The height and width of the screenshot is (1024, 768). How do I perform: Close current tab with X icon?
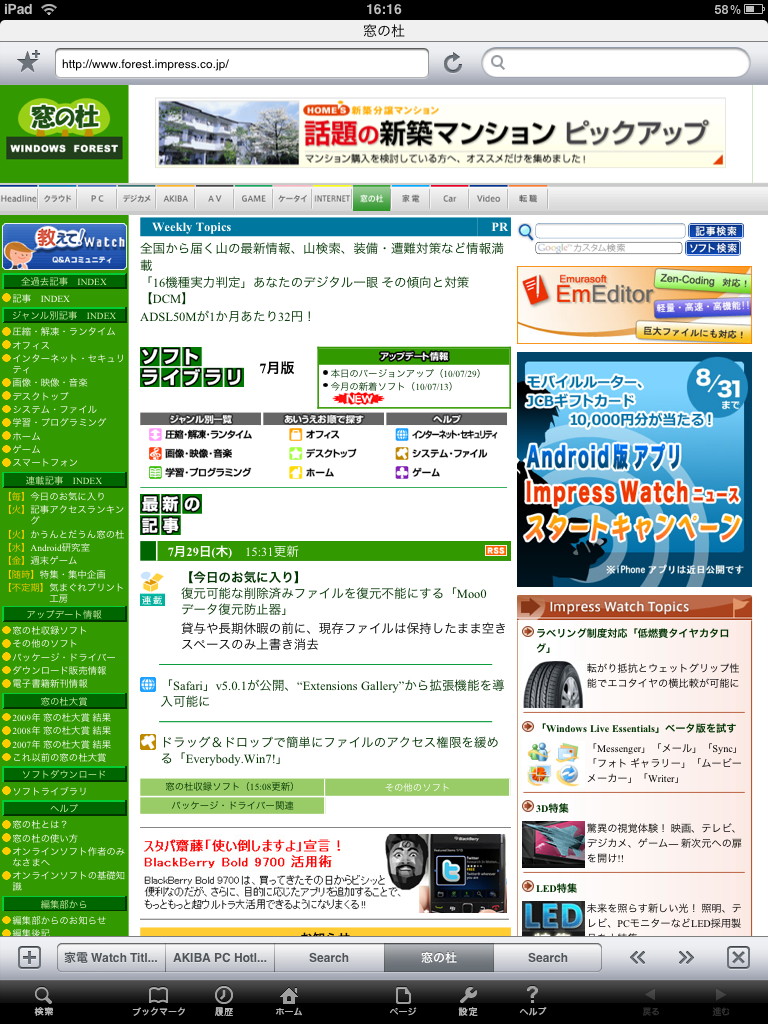click(x=738, y=957)
